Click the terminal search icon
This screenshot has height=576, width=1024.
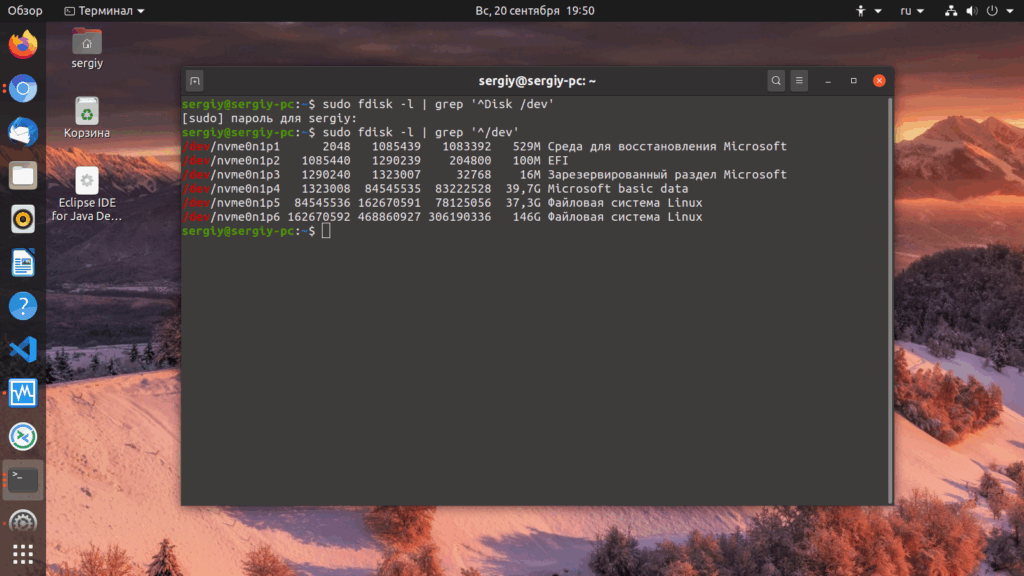click(776, 81)
